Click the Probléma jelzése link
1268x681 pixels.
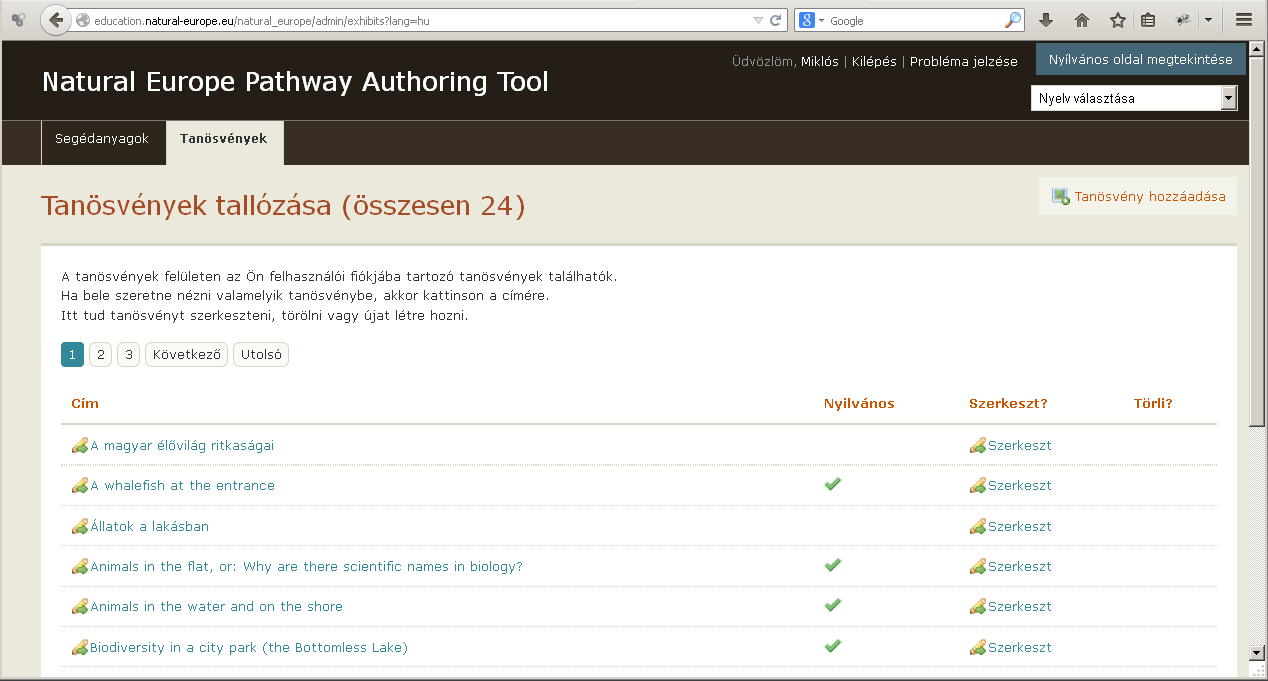(964, 61)
